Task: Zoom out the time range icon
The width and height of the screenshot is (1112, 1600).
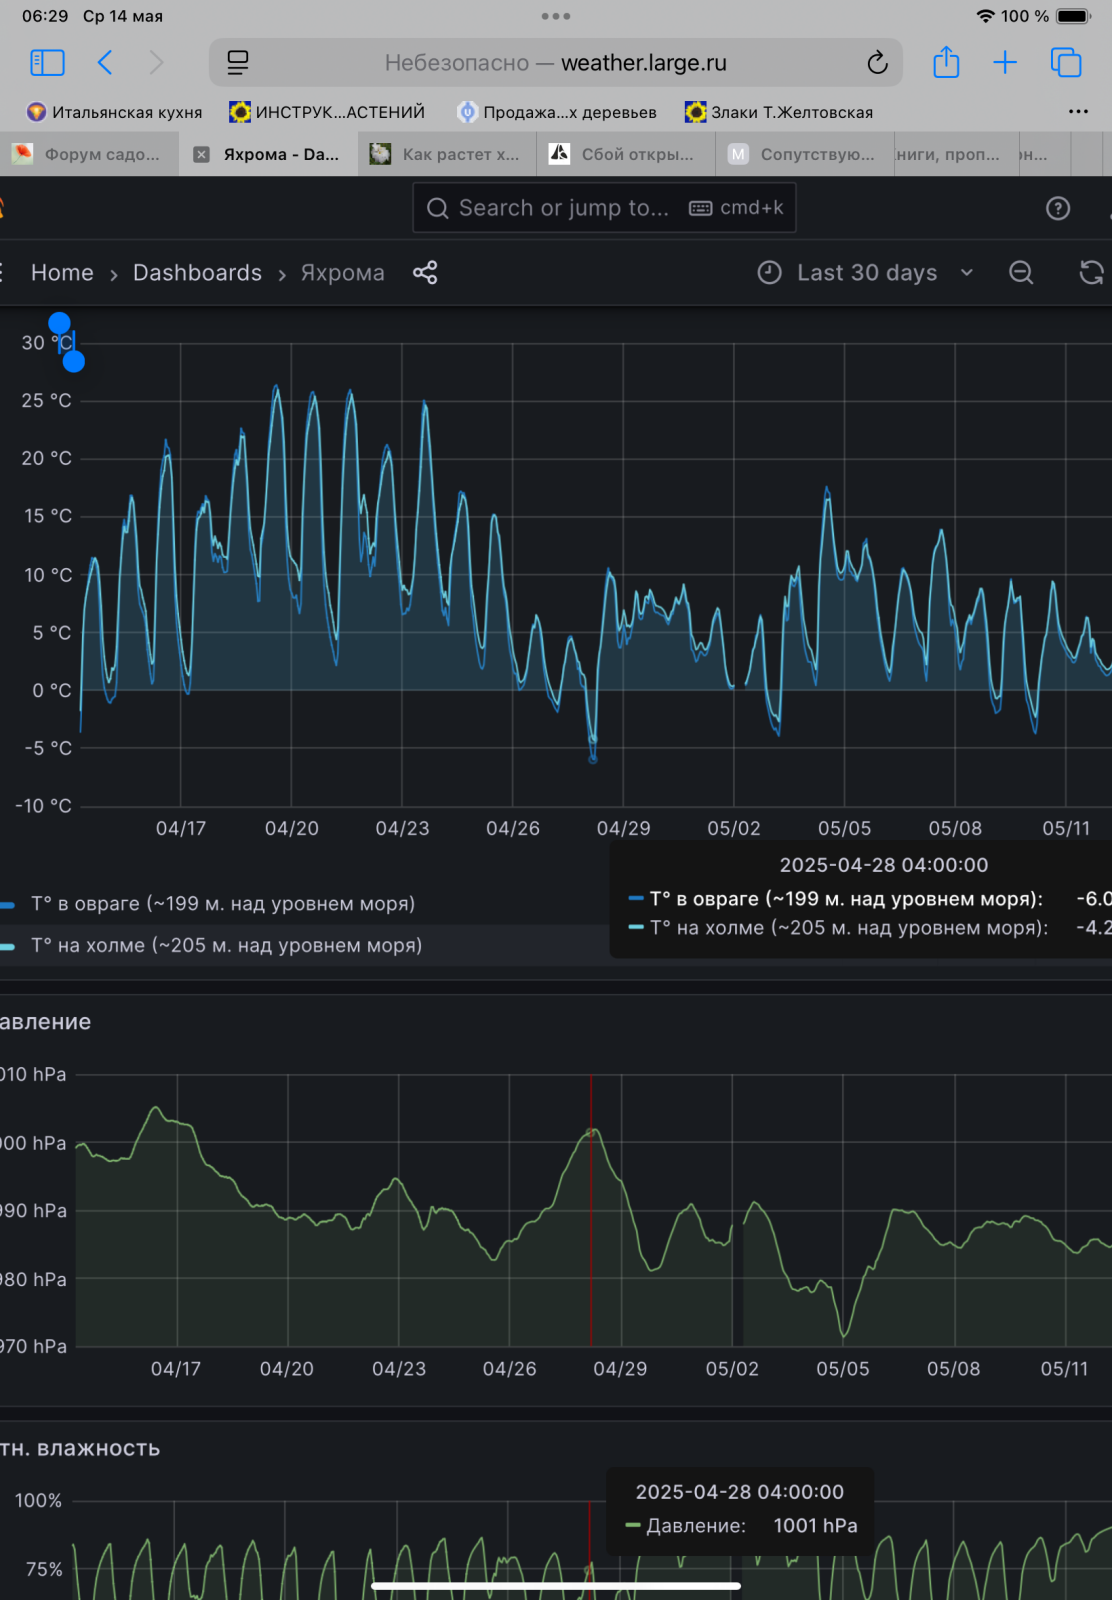Action: pyautogui.click(x=1021, y=273)
